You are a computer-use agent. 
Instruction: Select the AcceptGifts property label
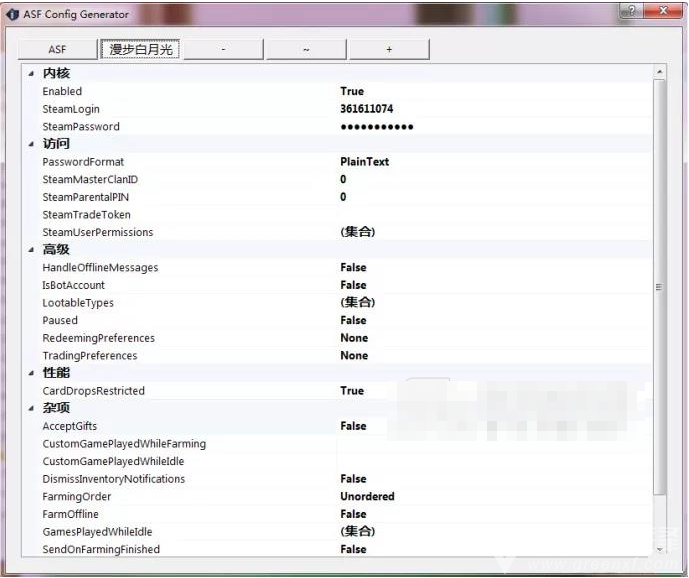point(69,426)
